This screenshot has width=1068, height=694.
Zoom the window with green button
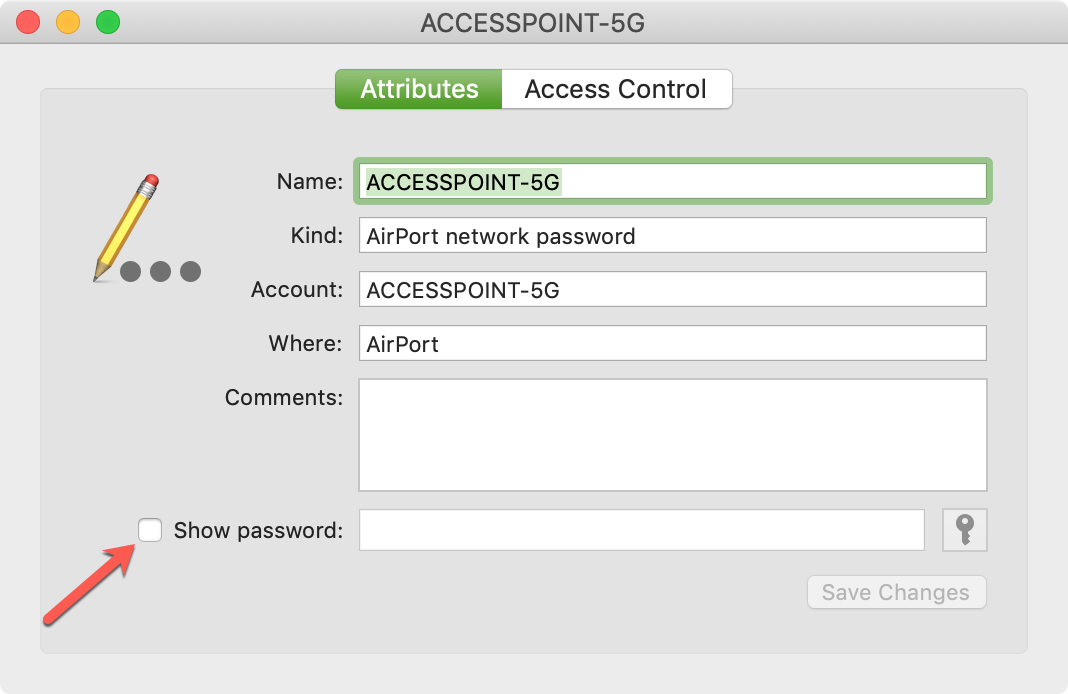(108, 22)
